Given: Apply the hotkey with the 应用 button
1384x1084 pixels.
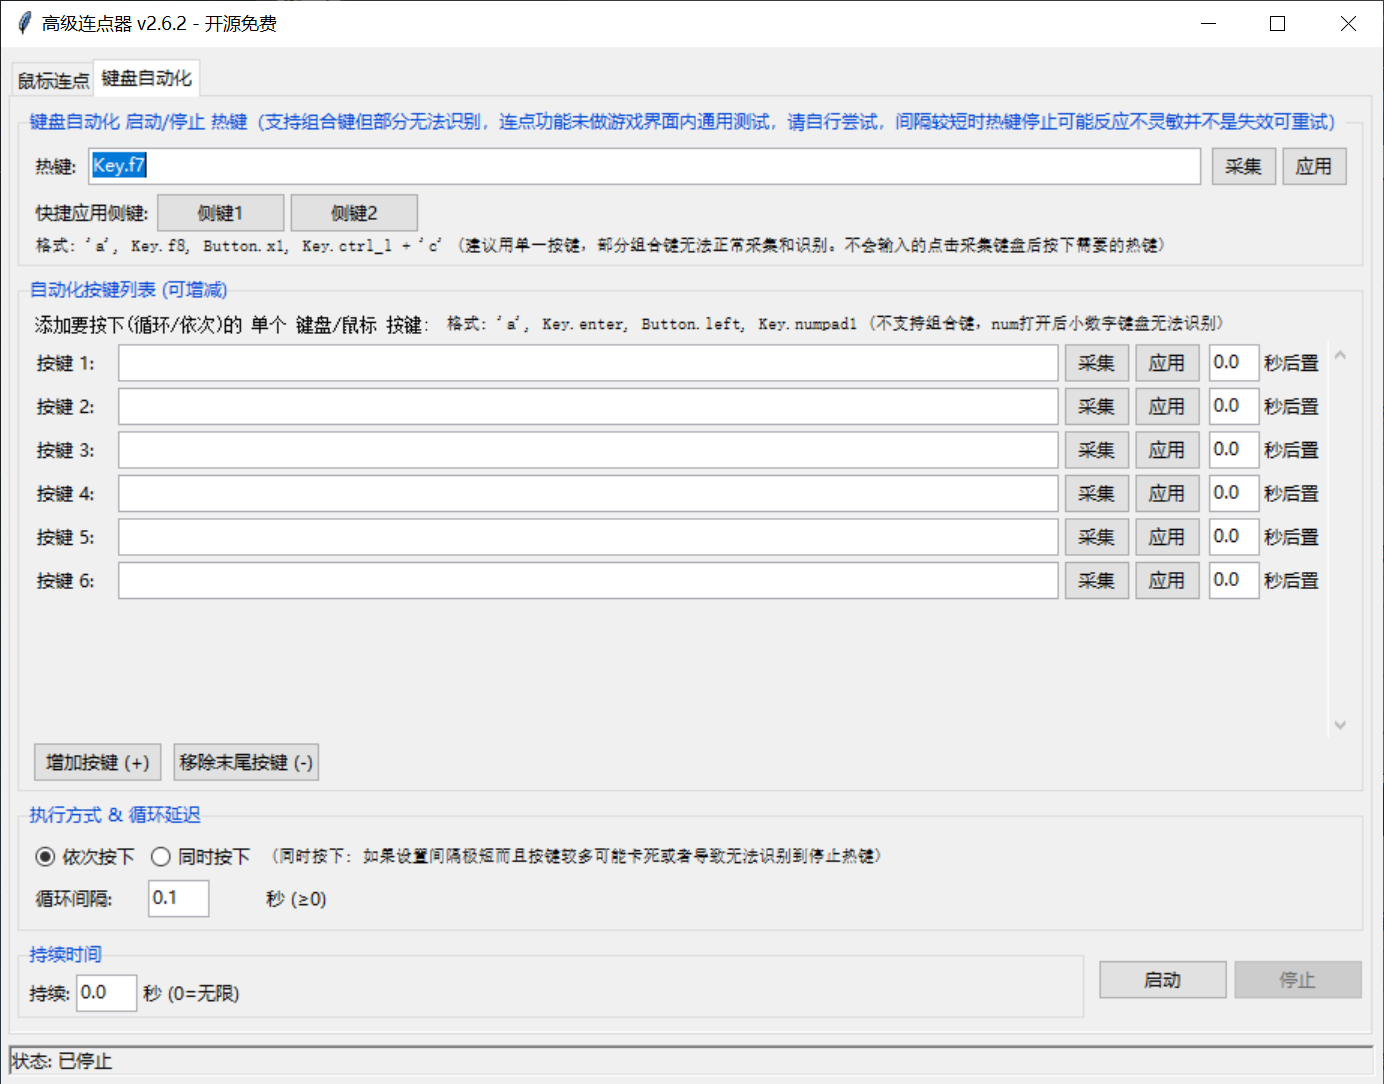Looking at the screenshot, I should [1313, 167].
